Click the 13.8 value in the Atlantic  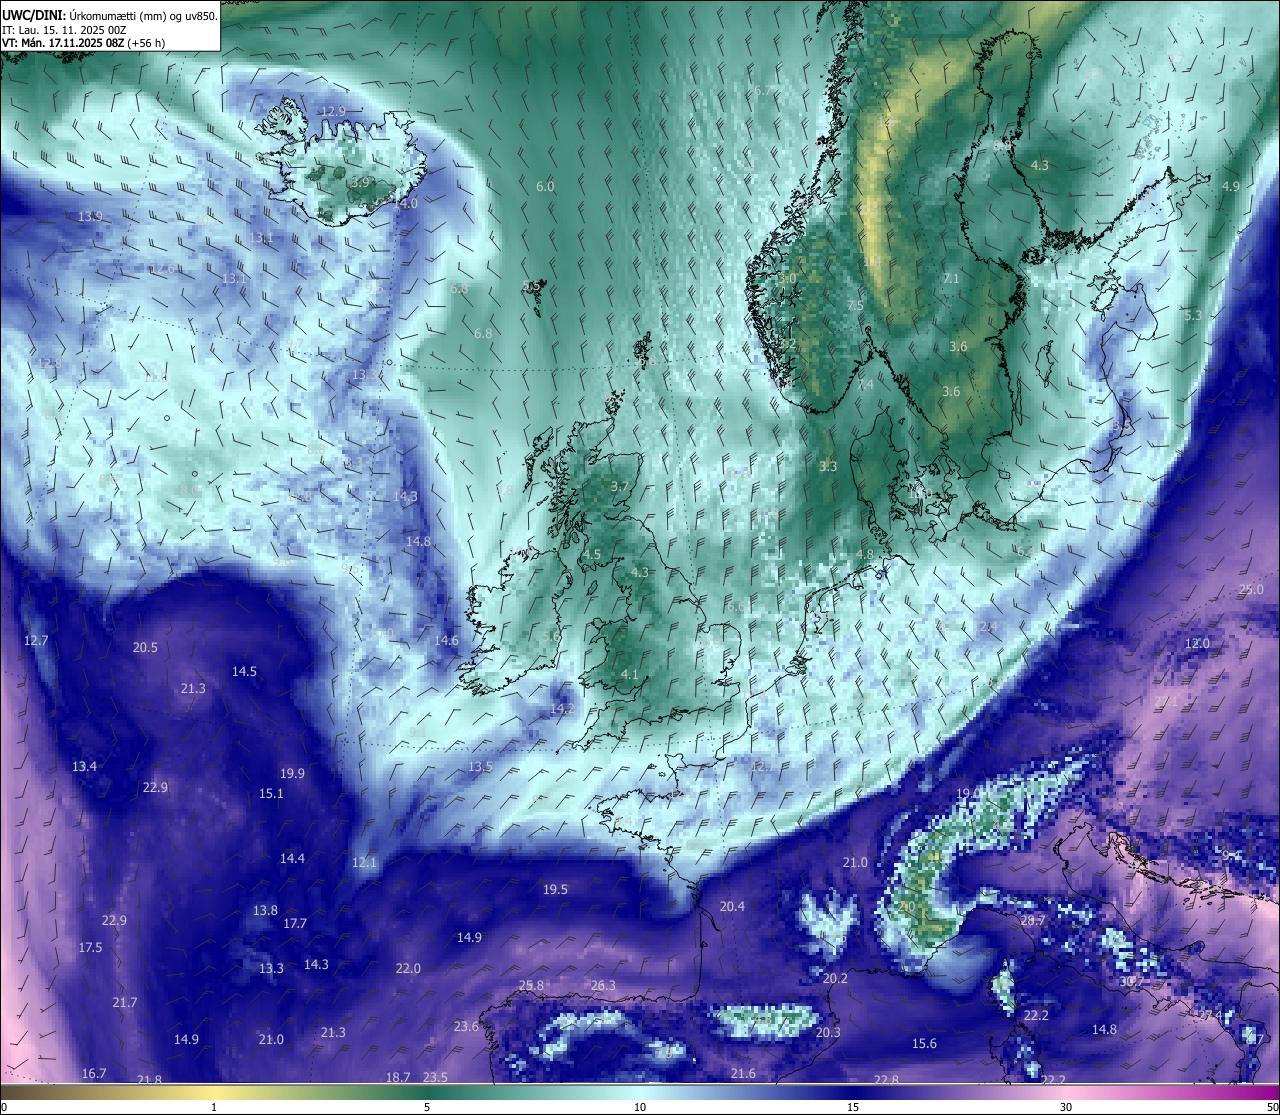265,911
